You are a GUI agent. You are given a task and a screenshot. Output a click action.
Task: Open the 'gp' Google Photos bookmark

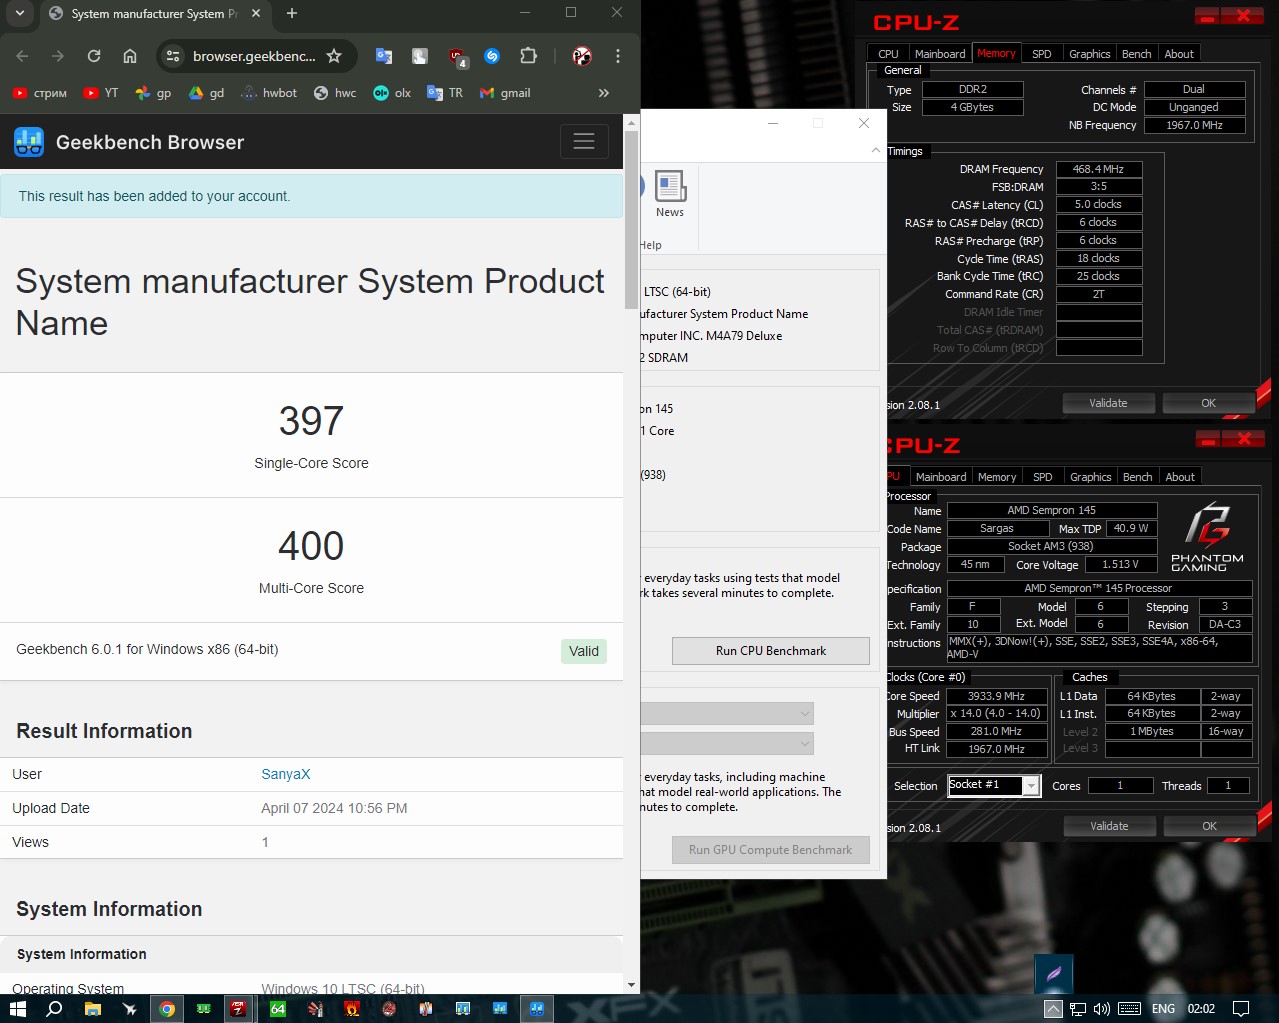tap(154, 93)
